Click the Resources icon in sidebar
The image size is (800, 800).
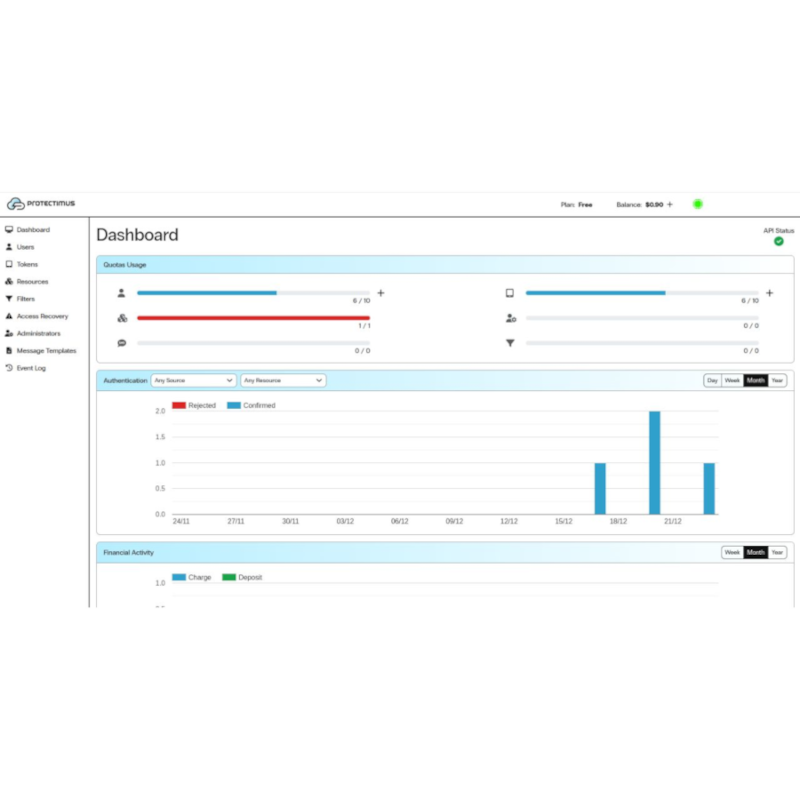[x=9, y=282]
